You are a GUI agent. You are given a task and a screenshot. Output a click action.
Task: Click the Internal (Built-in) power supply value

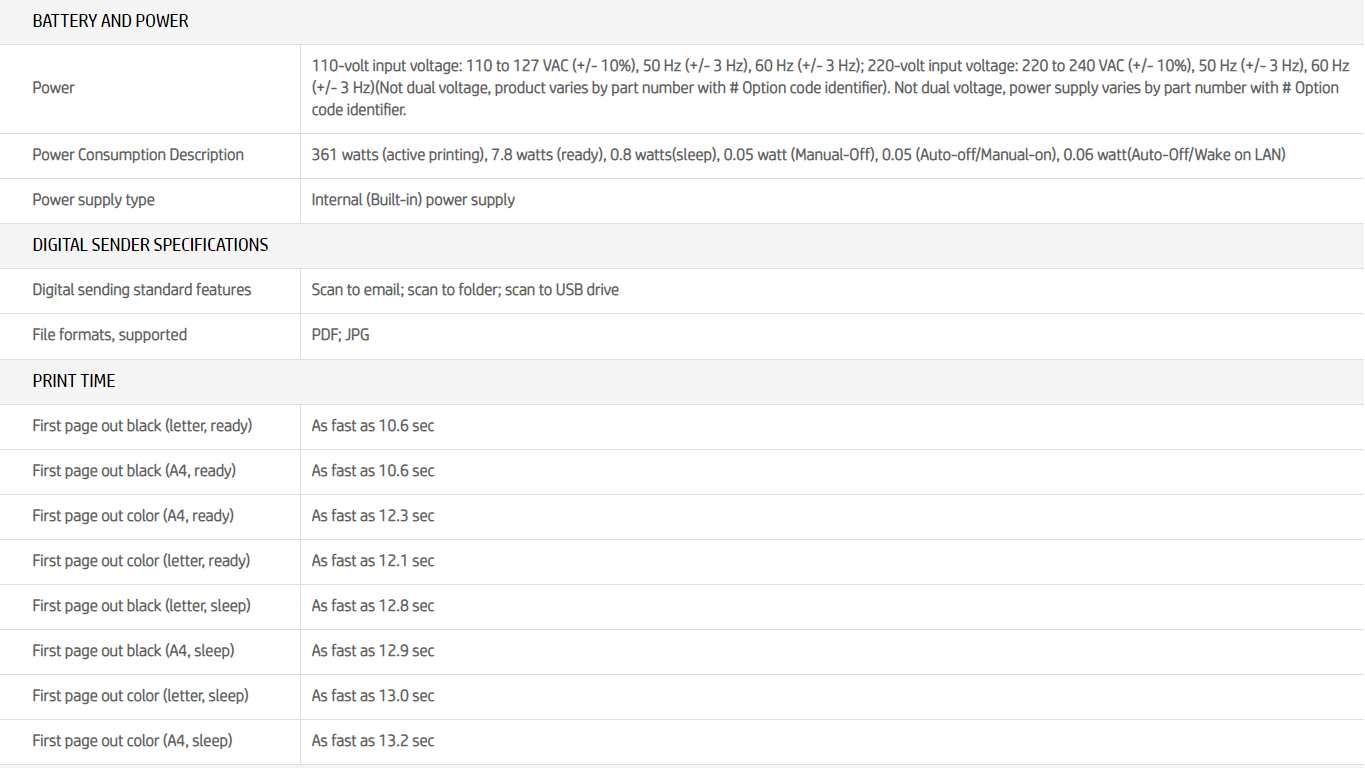413,200
